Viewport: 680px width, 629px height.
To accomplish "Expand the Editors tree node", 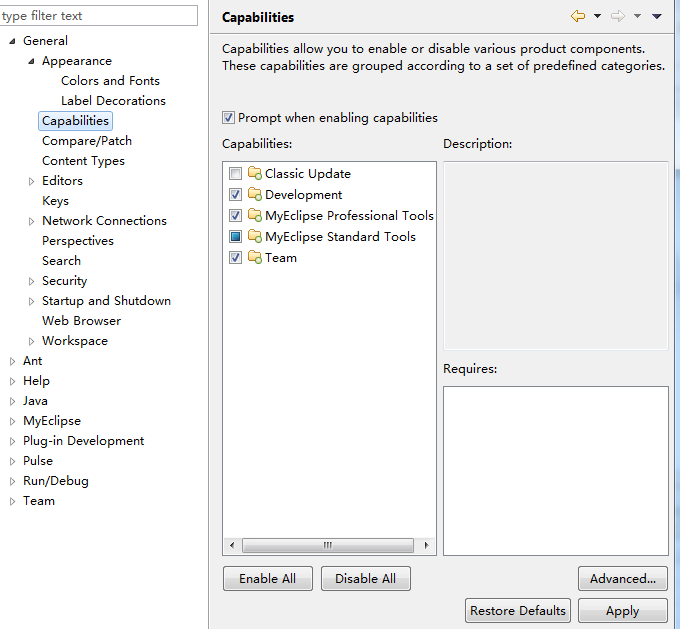I will 32,181.
